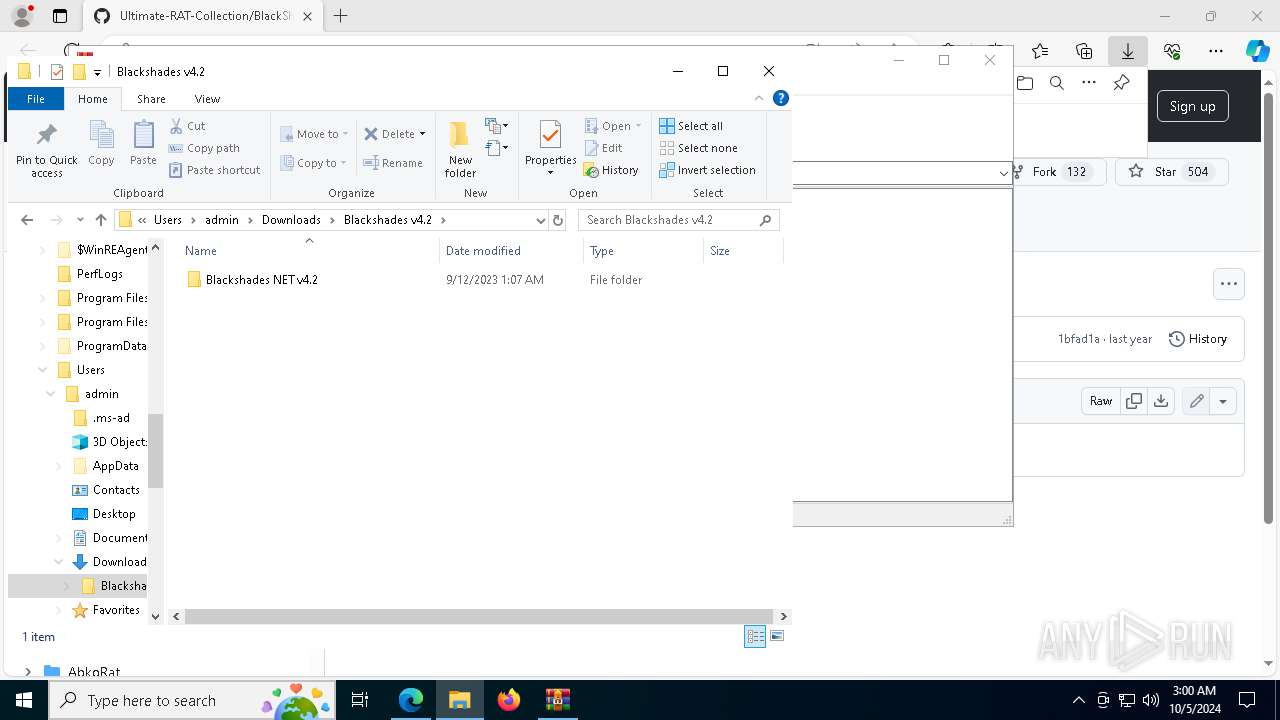Click Raw button on GitHub

pos(1100,401)
